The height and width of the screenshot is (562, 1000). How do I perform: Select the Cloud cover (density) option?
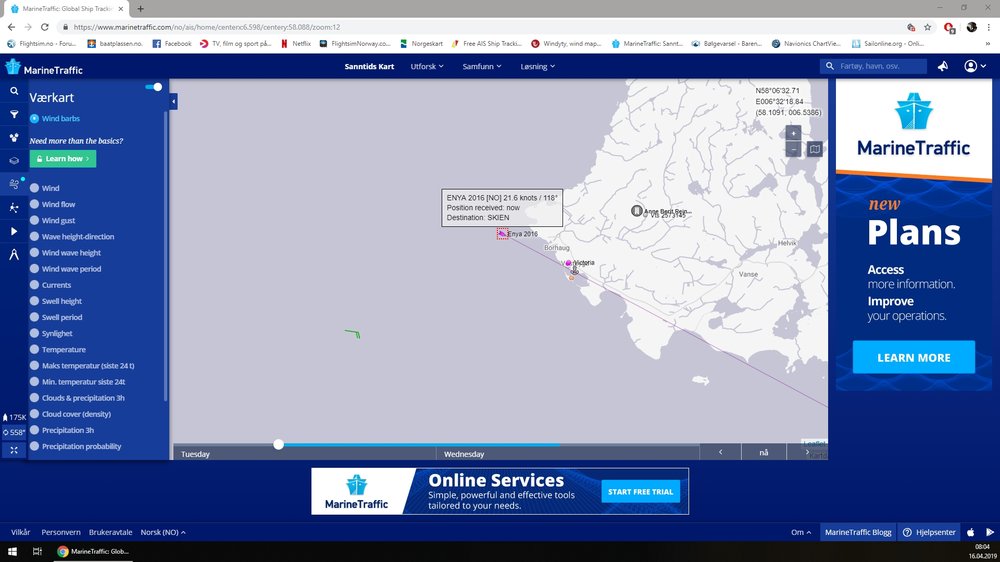pyautogui.click(x=34, y=414)
